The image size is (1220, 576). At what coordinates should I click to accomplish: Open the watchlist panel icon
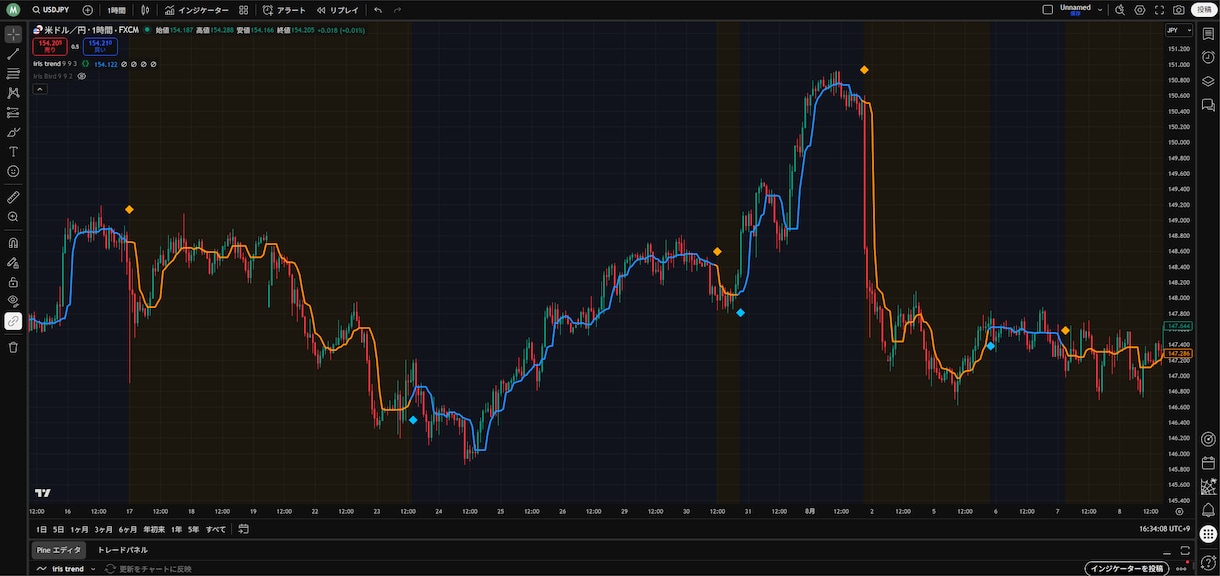1208,34
